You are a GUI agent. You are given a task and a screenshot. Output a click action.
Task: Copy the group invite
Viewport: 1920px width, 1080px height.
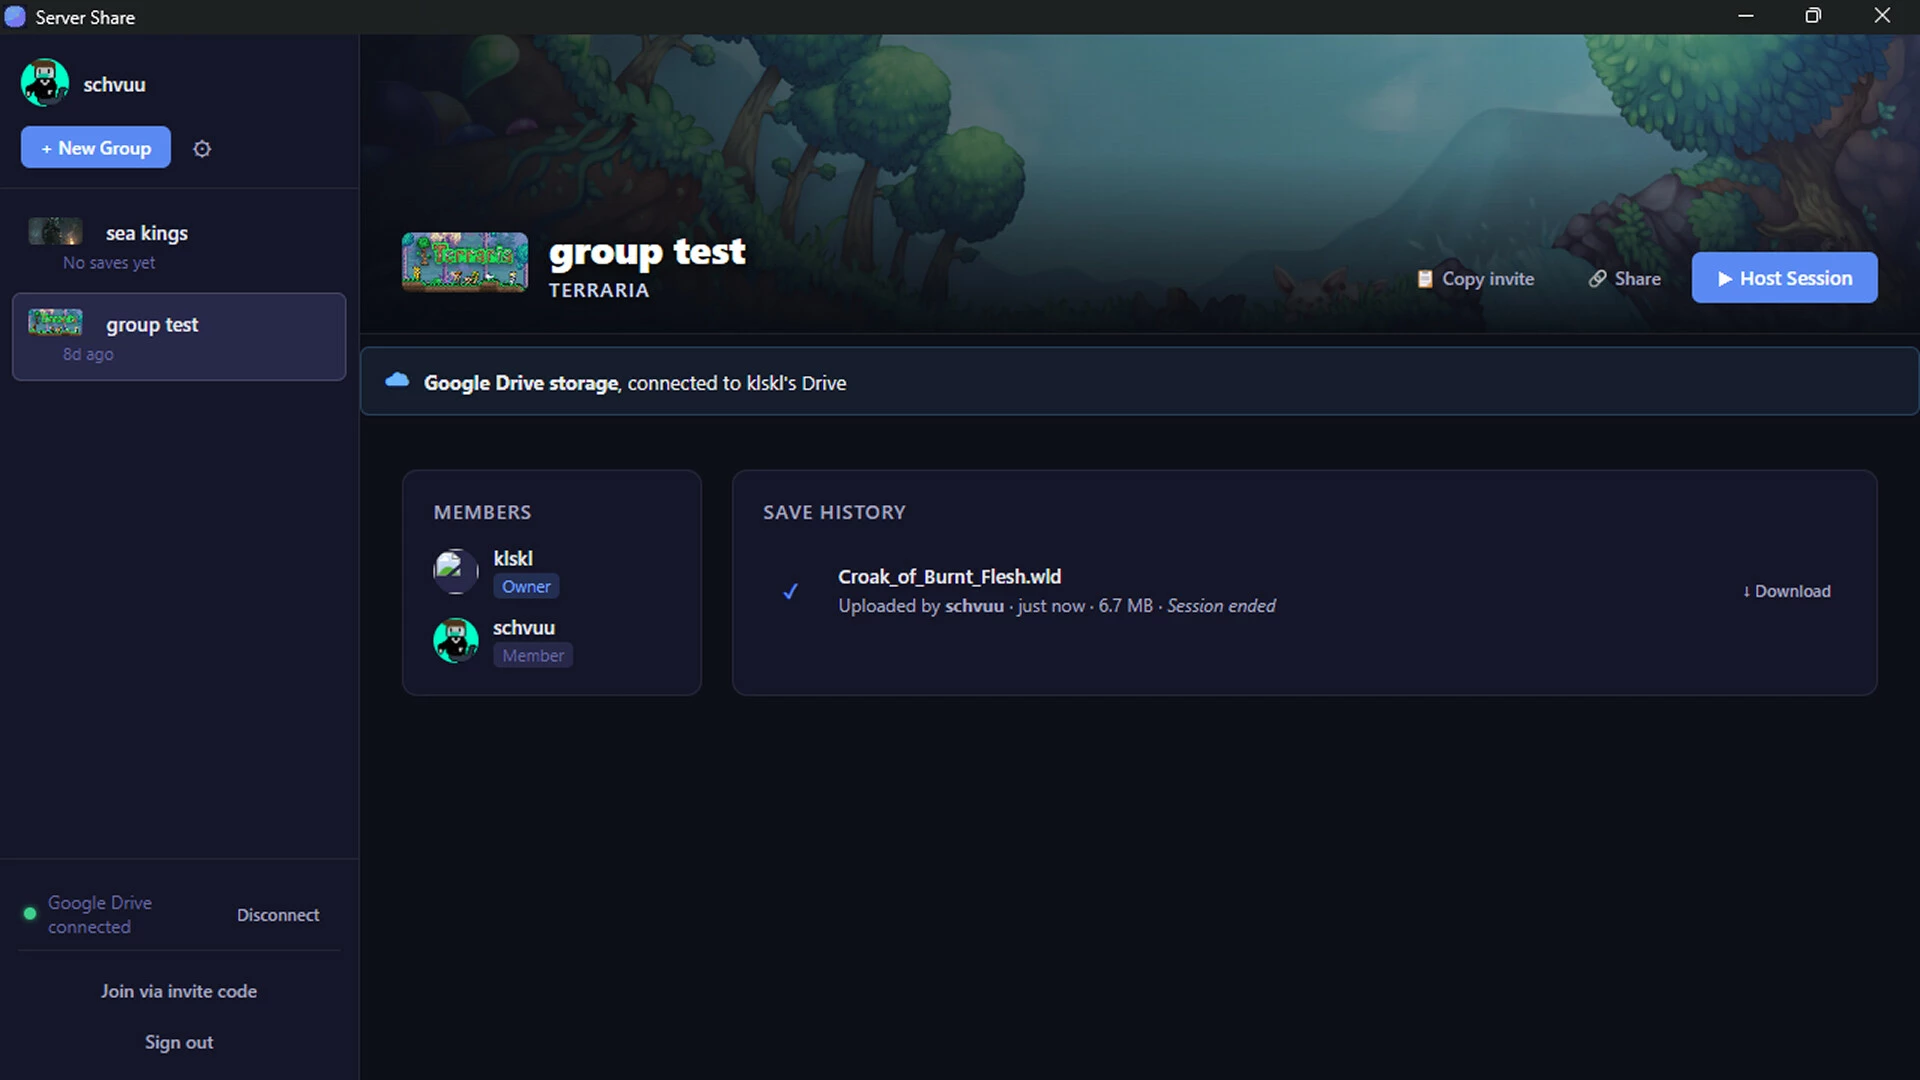(1476, 279)
